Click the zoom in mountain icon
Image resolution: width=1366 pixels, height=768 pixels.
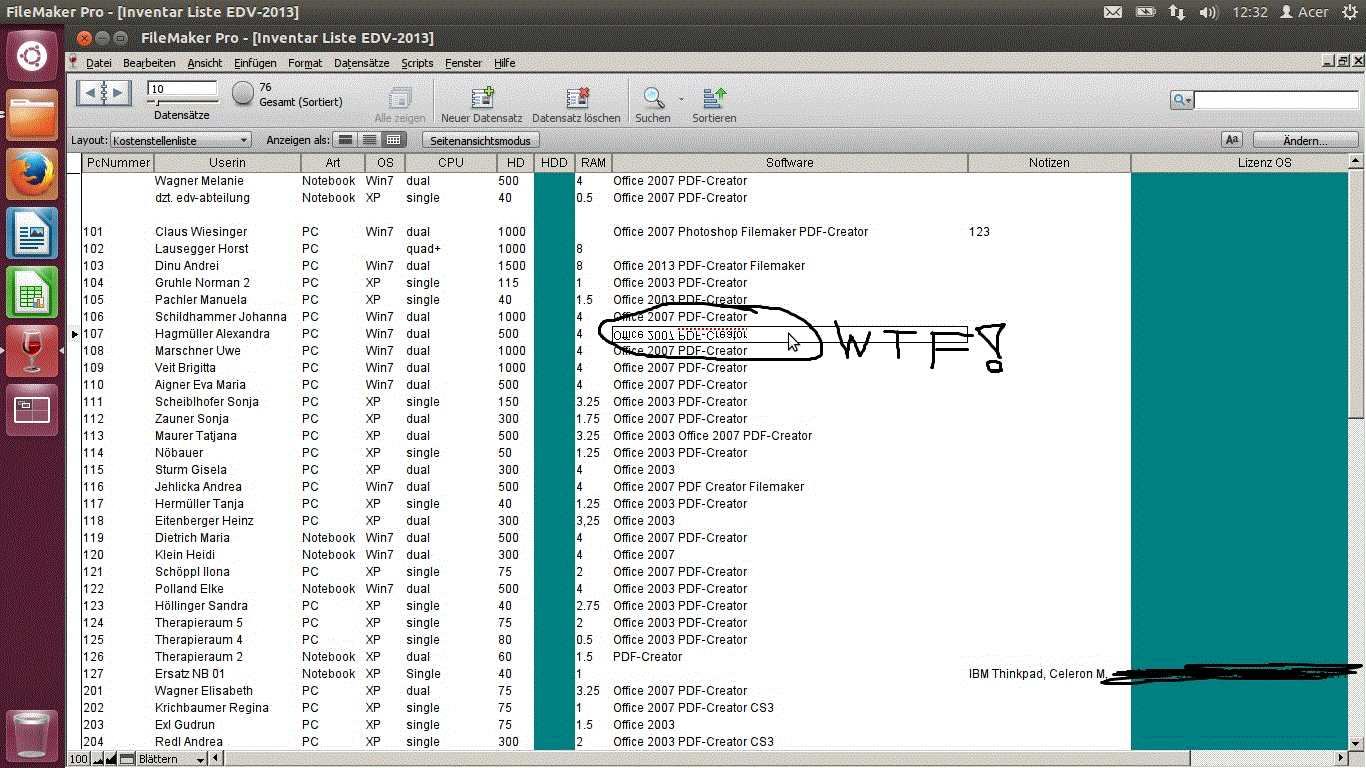112,760
